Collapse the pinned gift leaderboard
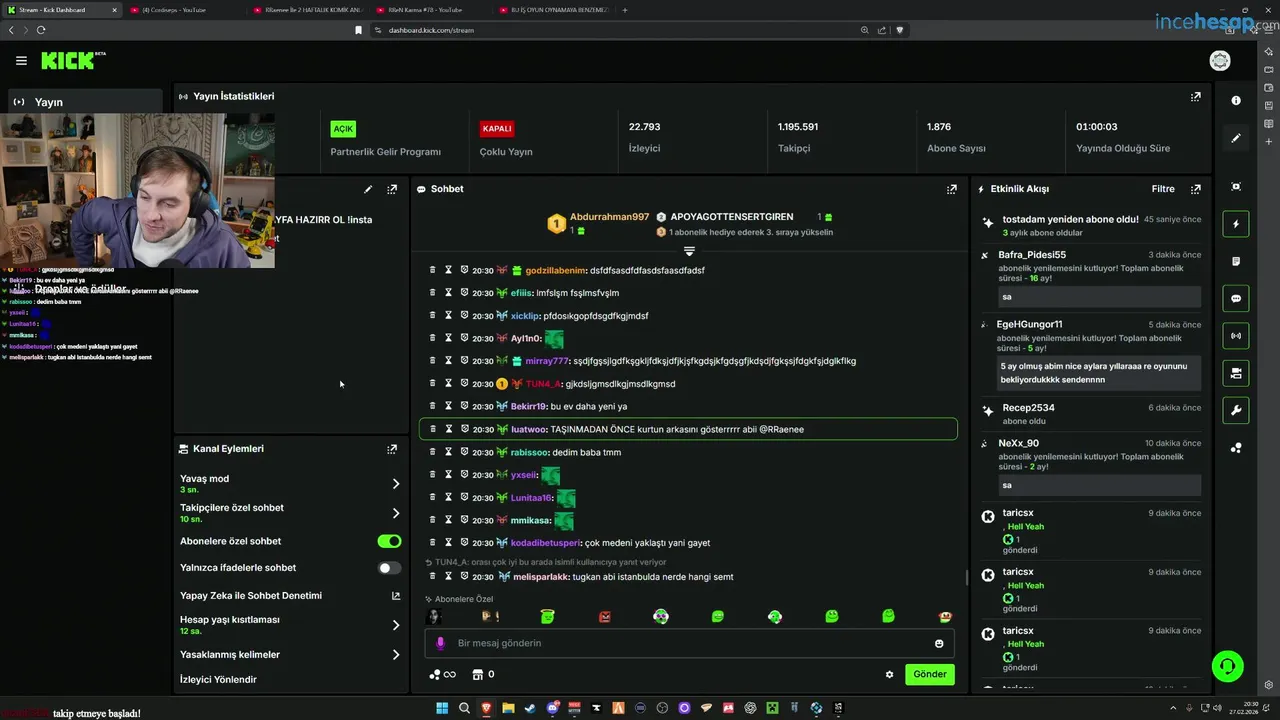The image size is (1280, 720). point(689,250)
